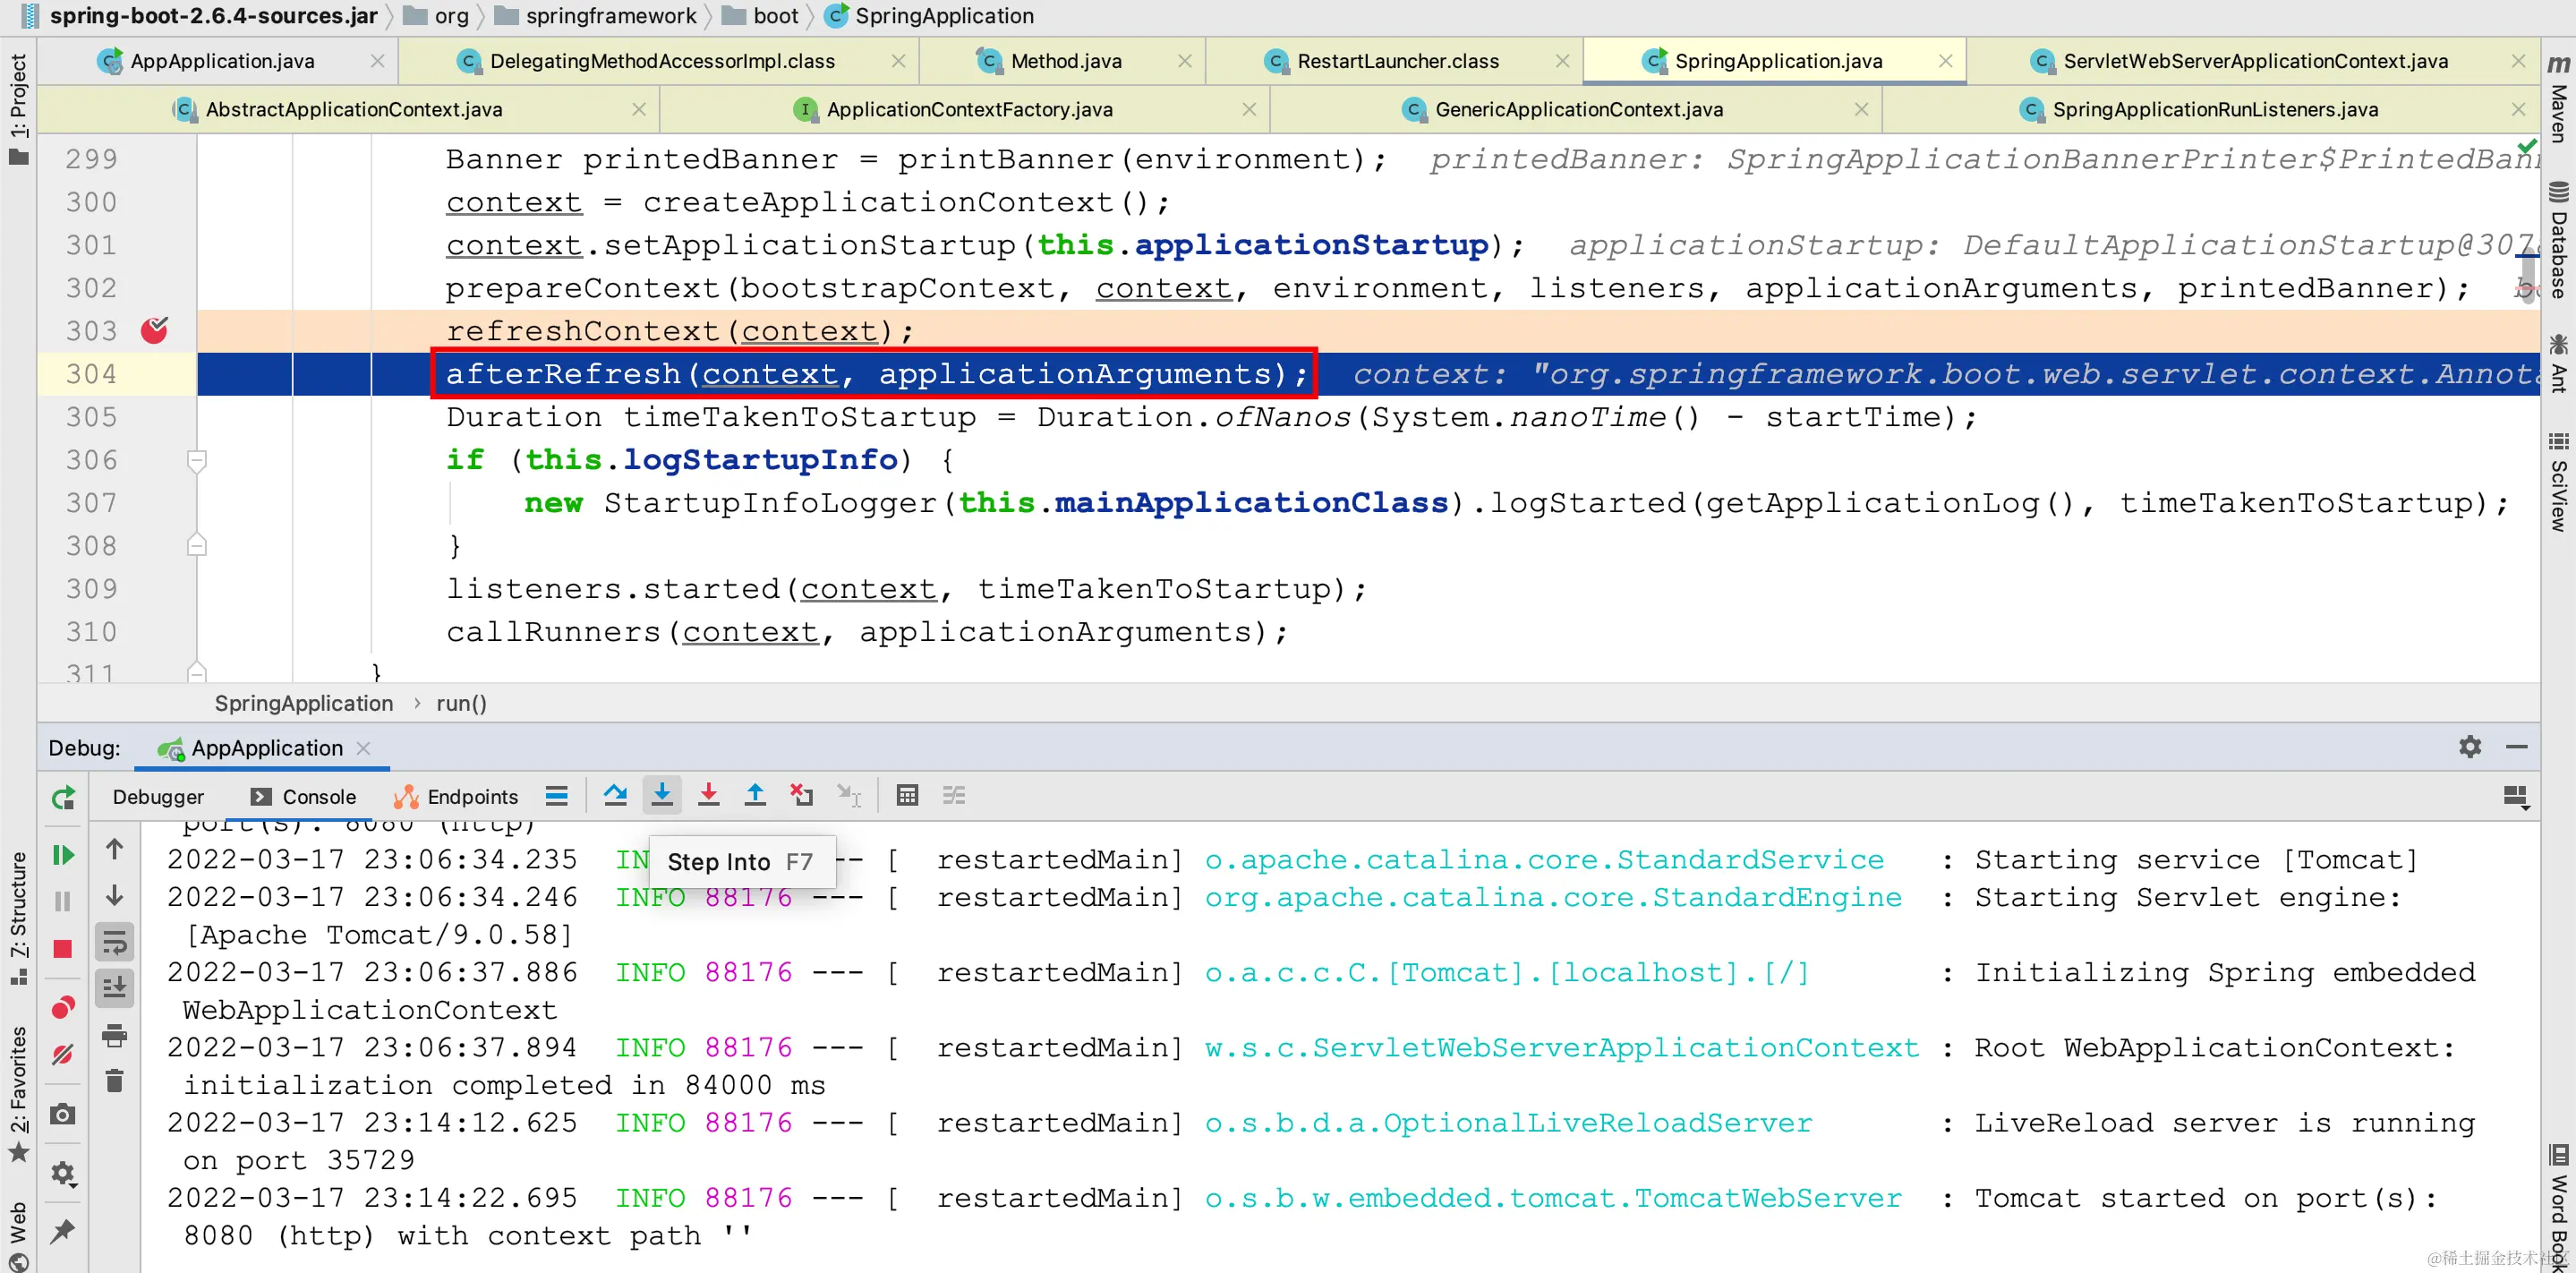The height and width of the screenshot is (1273, 2576).
Task: Open debug settings gear dropdown at left
Action: (63, 1173)
